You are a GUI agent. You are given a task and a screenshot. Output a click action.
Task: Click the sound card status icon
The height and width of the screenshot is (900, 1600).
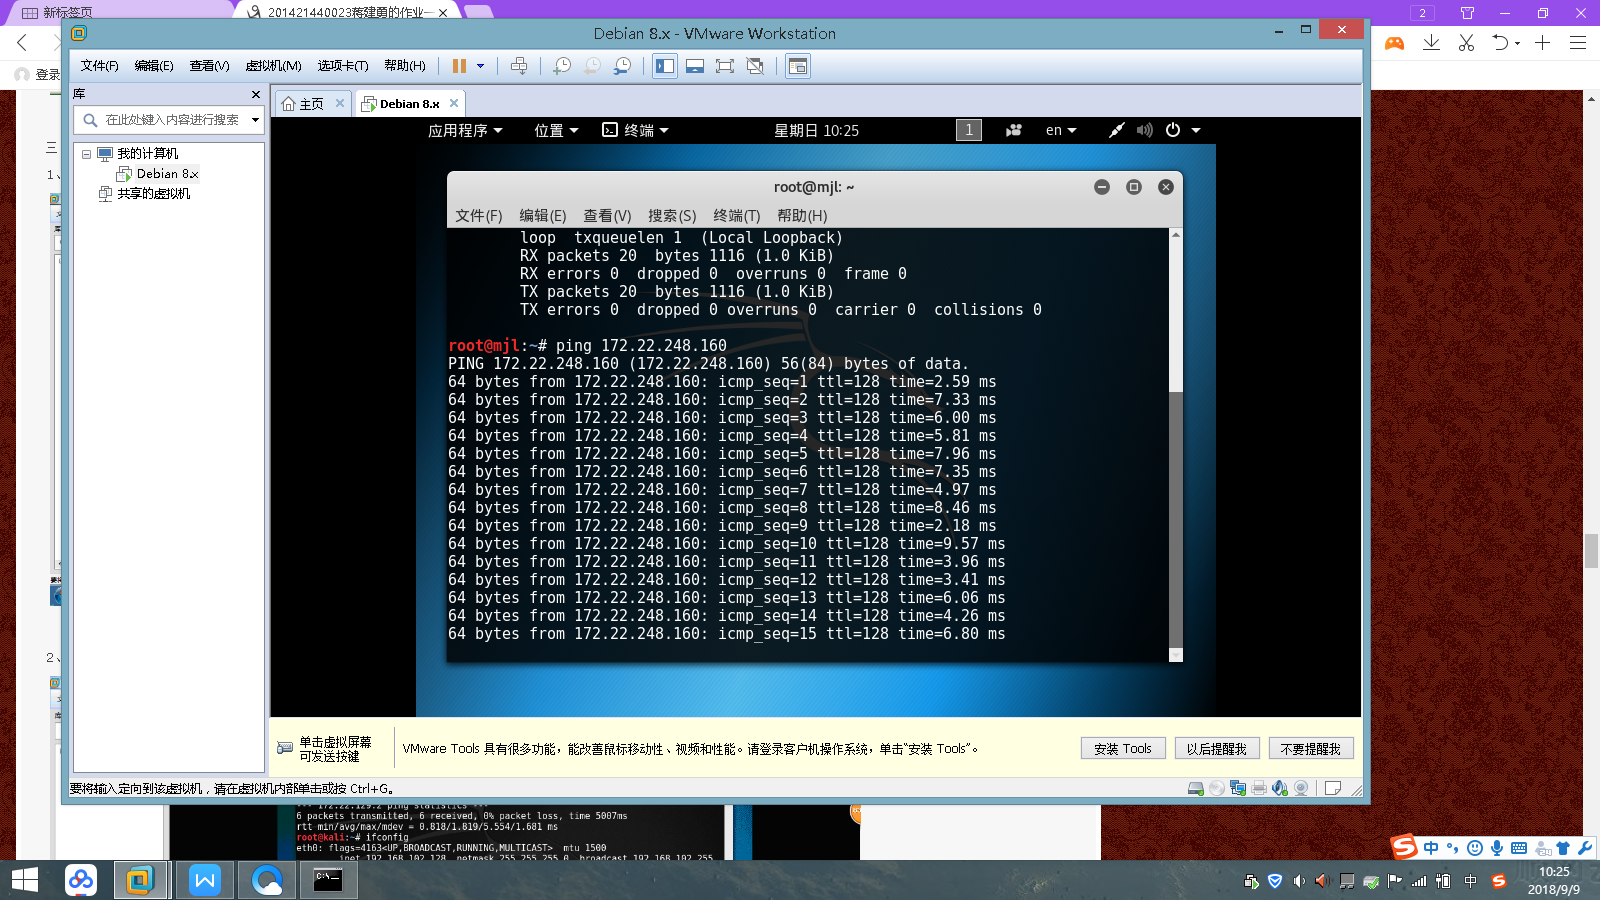point(1280,788)
